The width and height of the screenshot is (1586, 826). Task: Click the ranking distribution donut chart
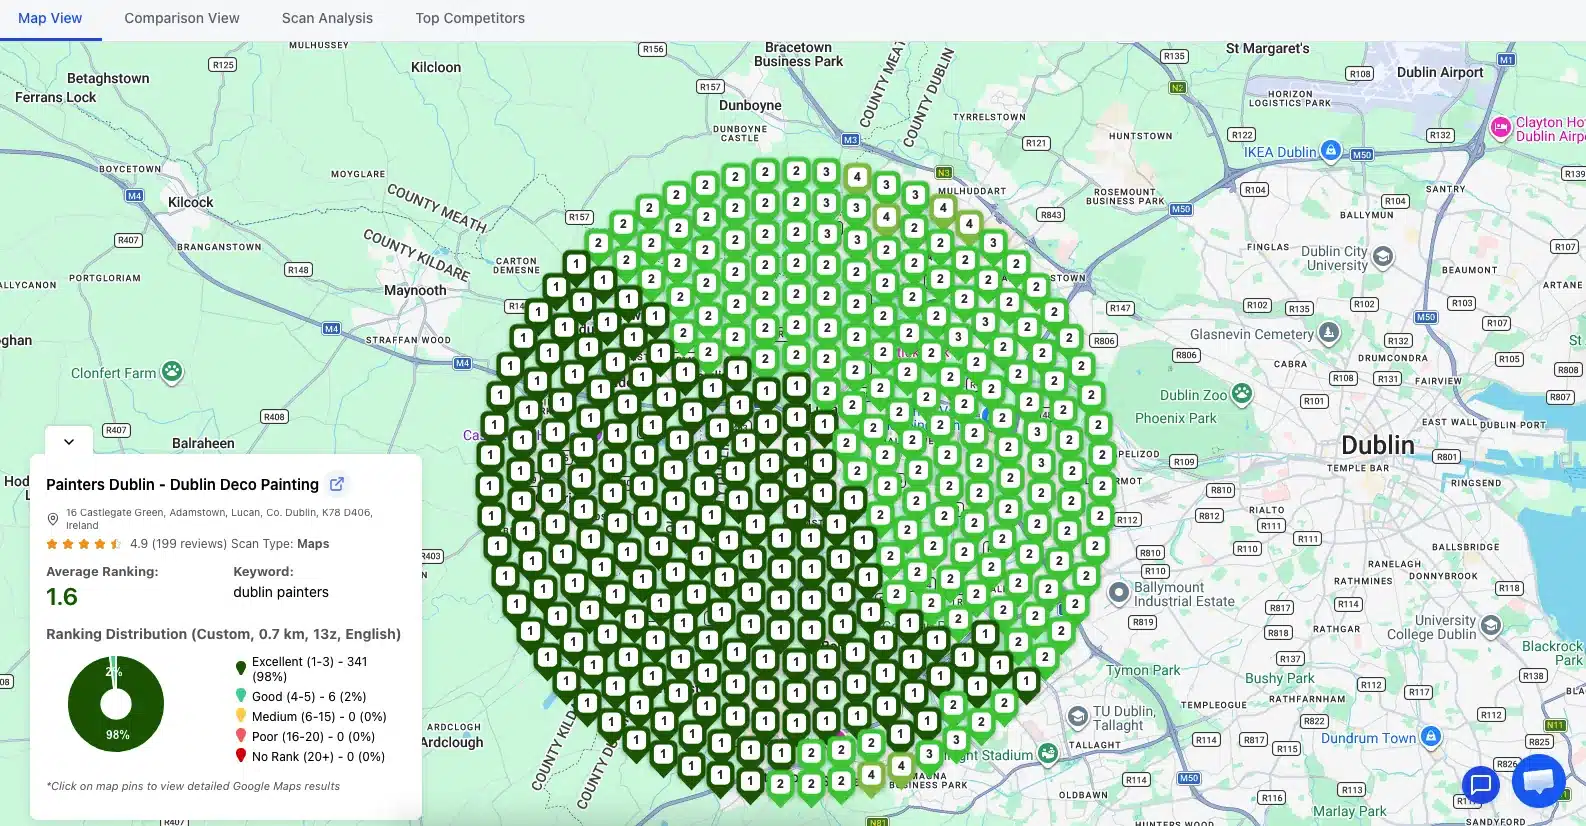(x=116, y=704)
